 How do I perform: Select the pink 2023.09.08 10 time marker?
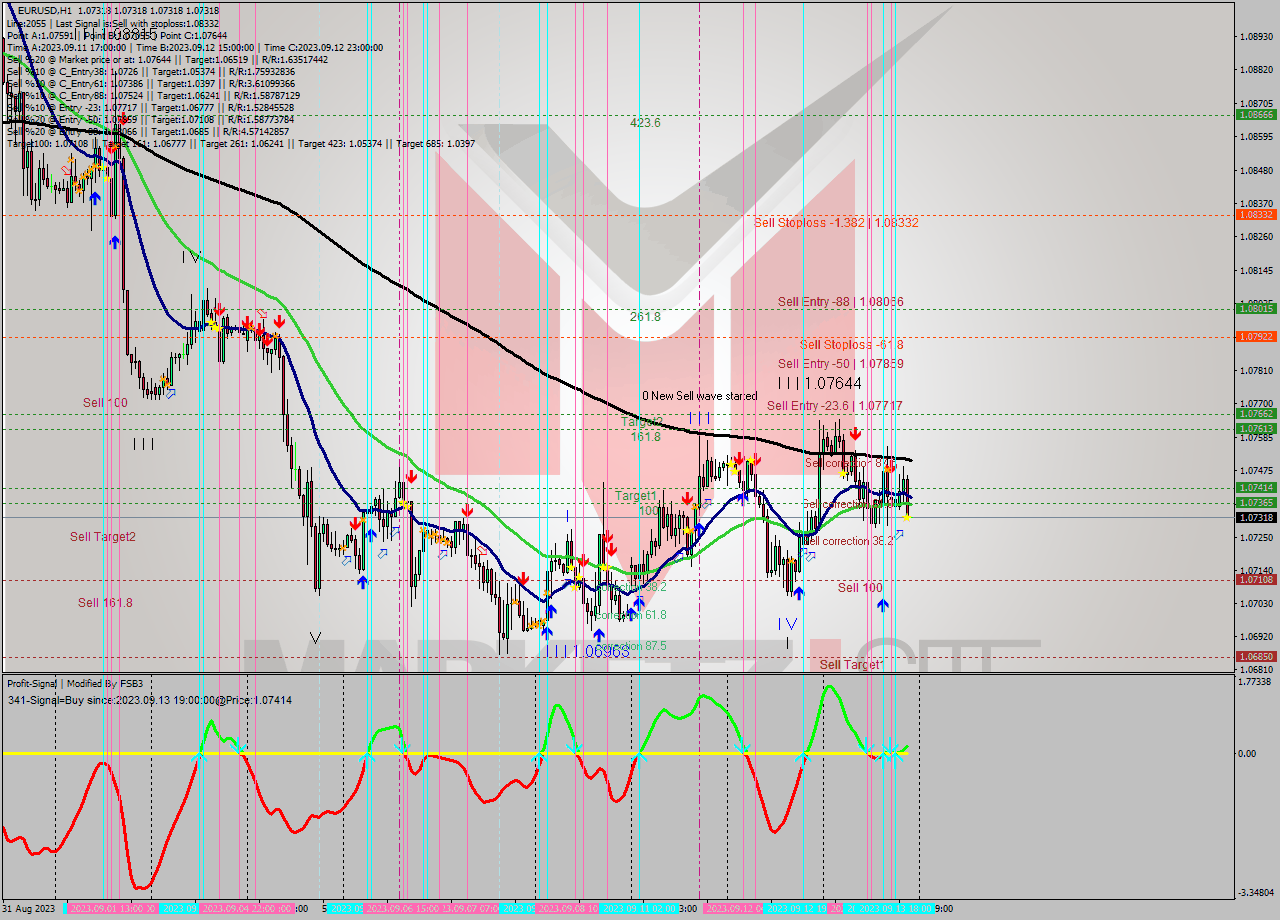click(568, 909)
